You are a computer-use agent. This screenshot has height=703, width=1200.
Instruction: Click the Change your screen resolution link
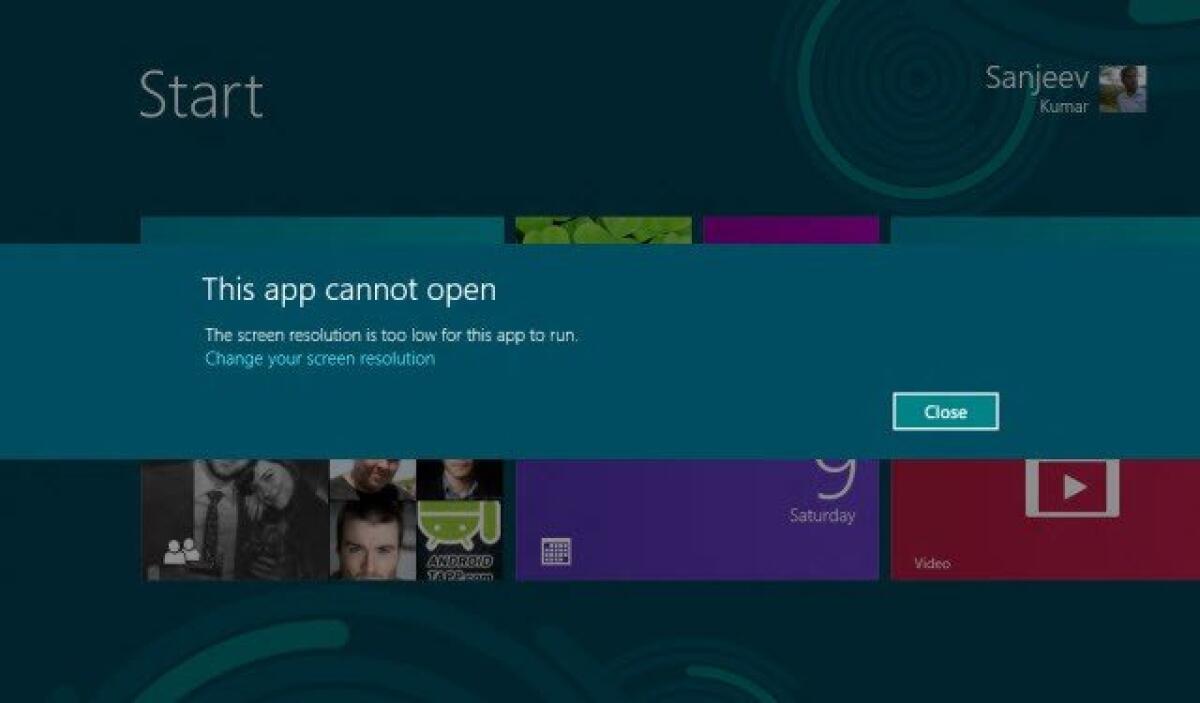[x=318, y=359]
